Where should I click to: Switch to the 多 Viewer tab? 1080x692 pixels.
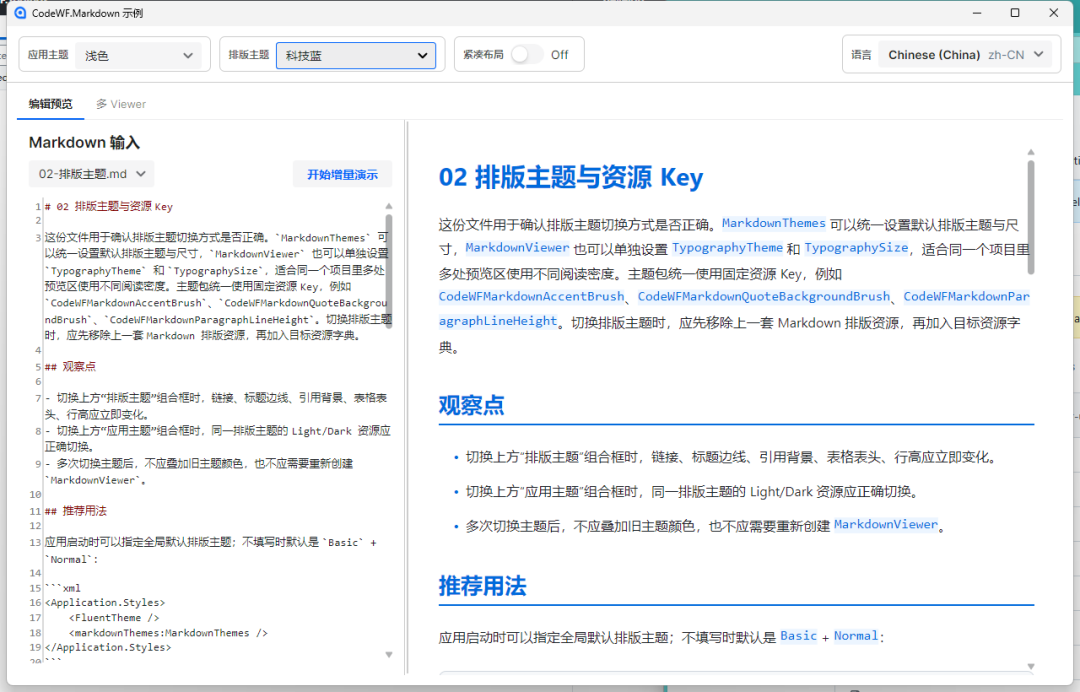[x=121, y=104]
